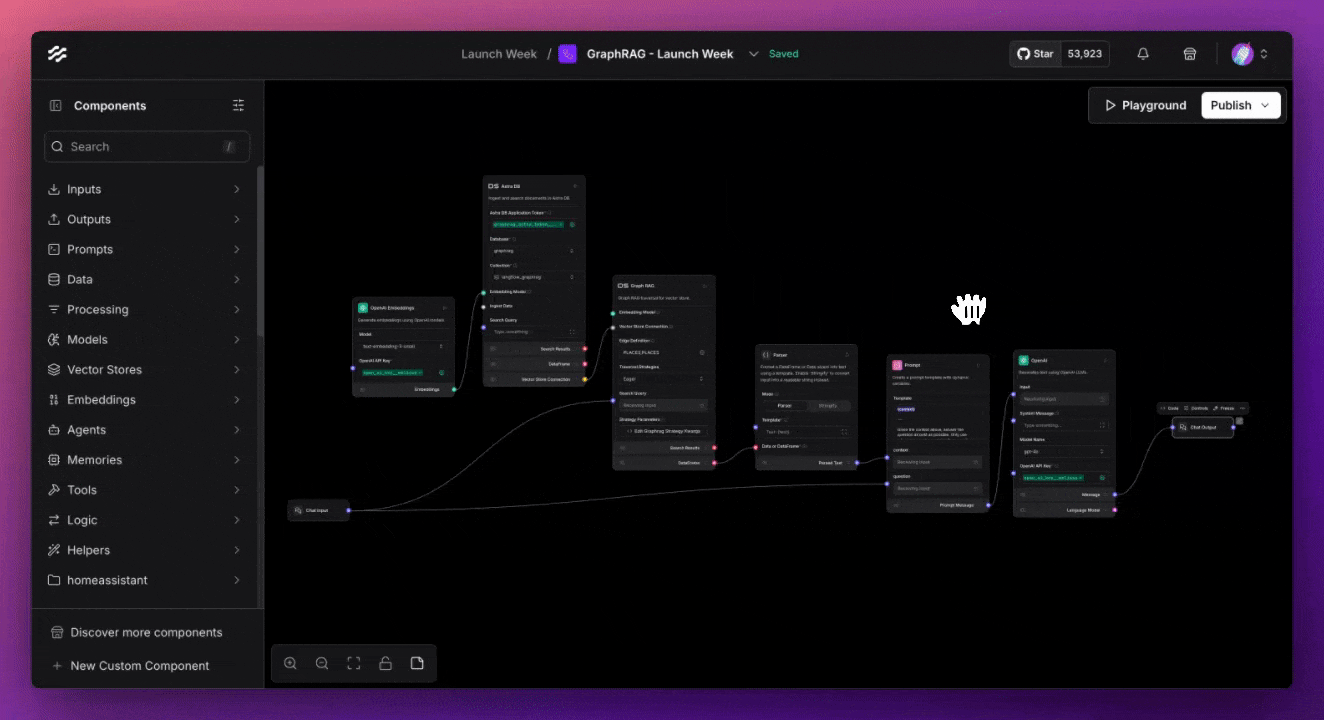The image size is (1324, 720).
Task: Open the component filter settings icon
Action: pos(238,106)
